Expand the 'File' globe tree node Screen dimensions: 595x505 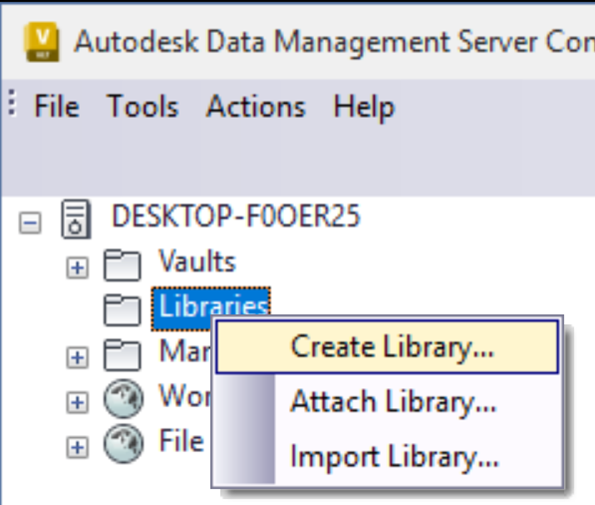pos(77,447)
